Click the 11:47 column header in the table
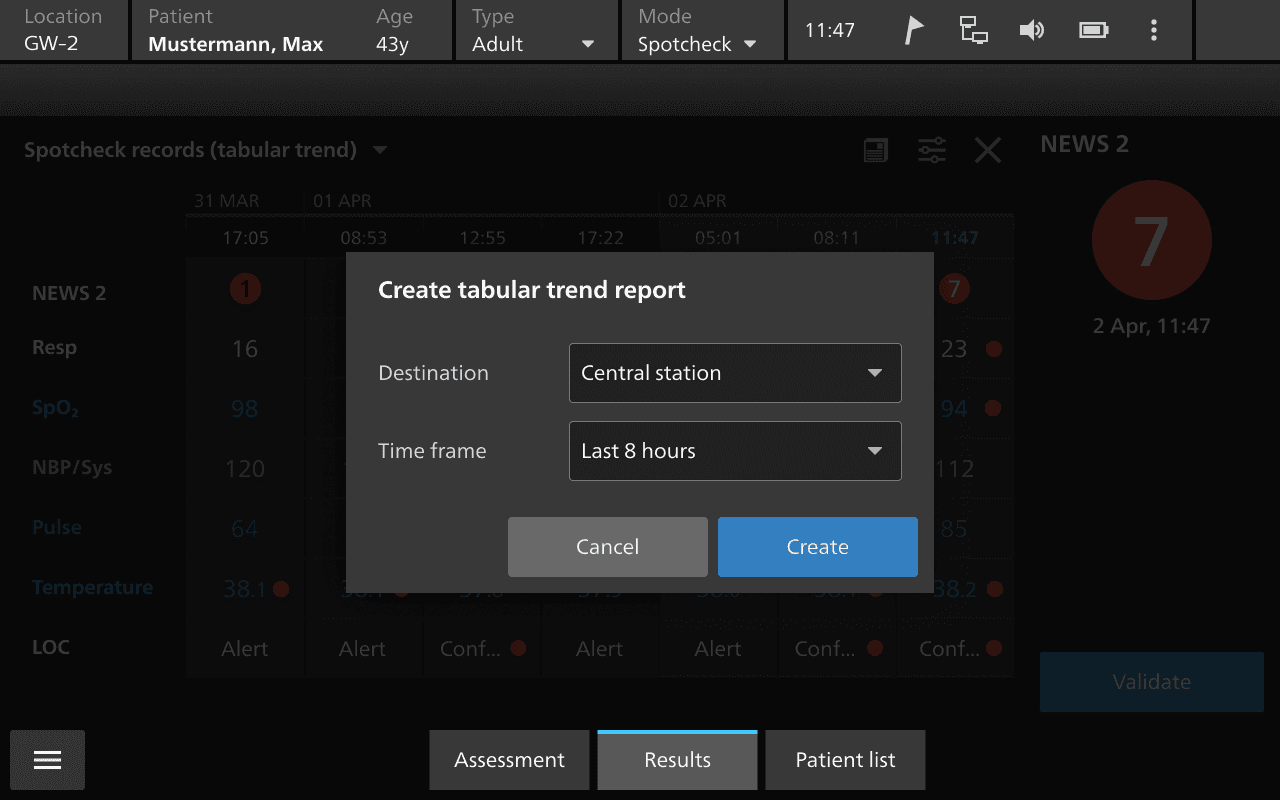 click(x=955, y=238)
